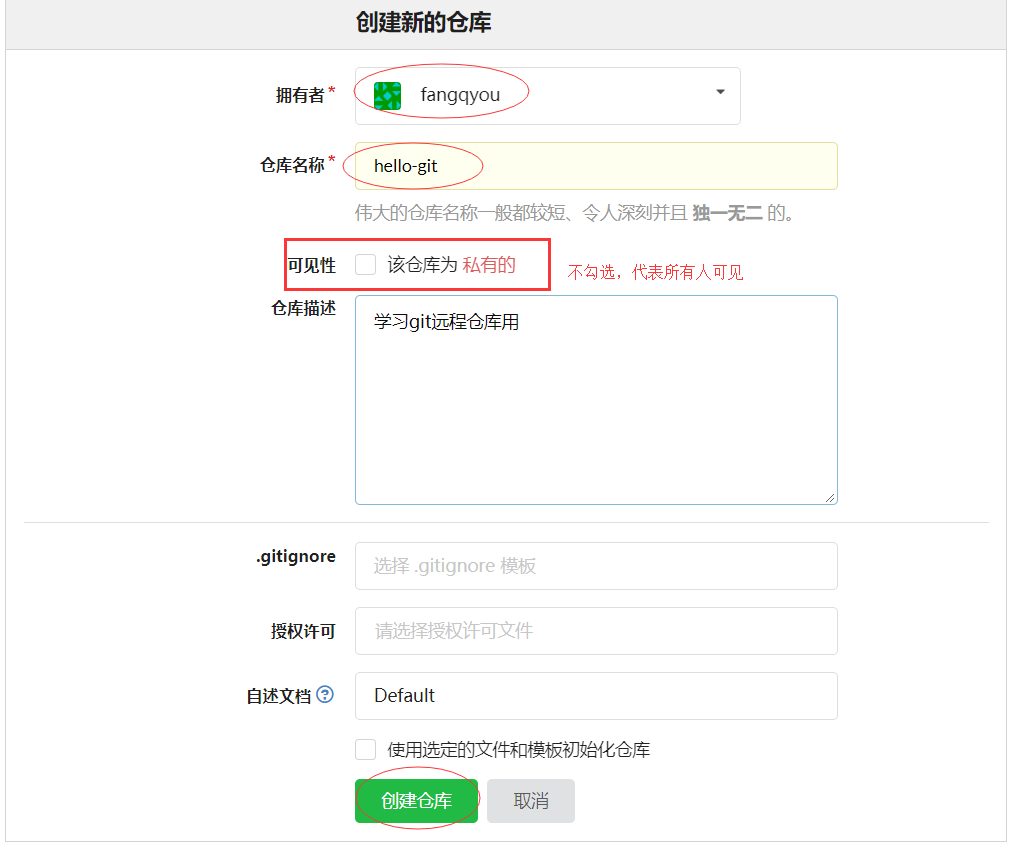The height and width of the screenshot is (847, 1013).
Task: Enable 使用选定的文件和模板初始化仓库
Action: 365,749
